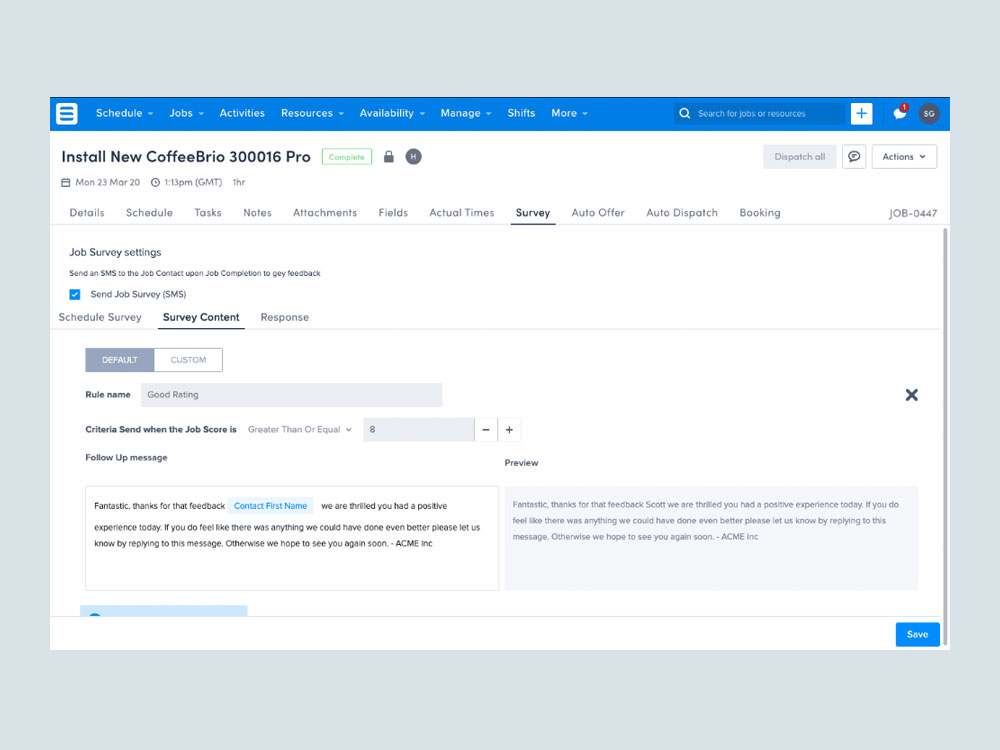Switch to the Actual Times tab
The height and width of the screenshot is (750, 1000).
click(462, 213)
